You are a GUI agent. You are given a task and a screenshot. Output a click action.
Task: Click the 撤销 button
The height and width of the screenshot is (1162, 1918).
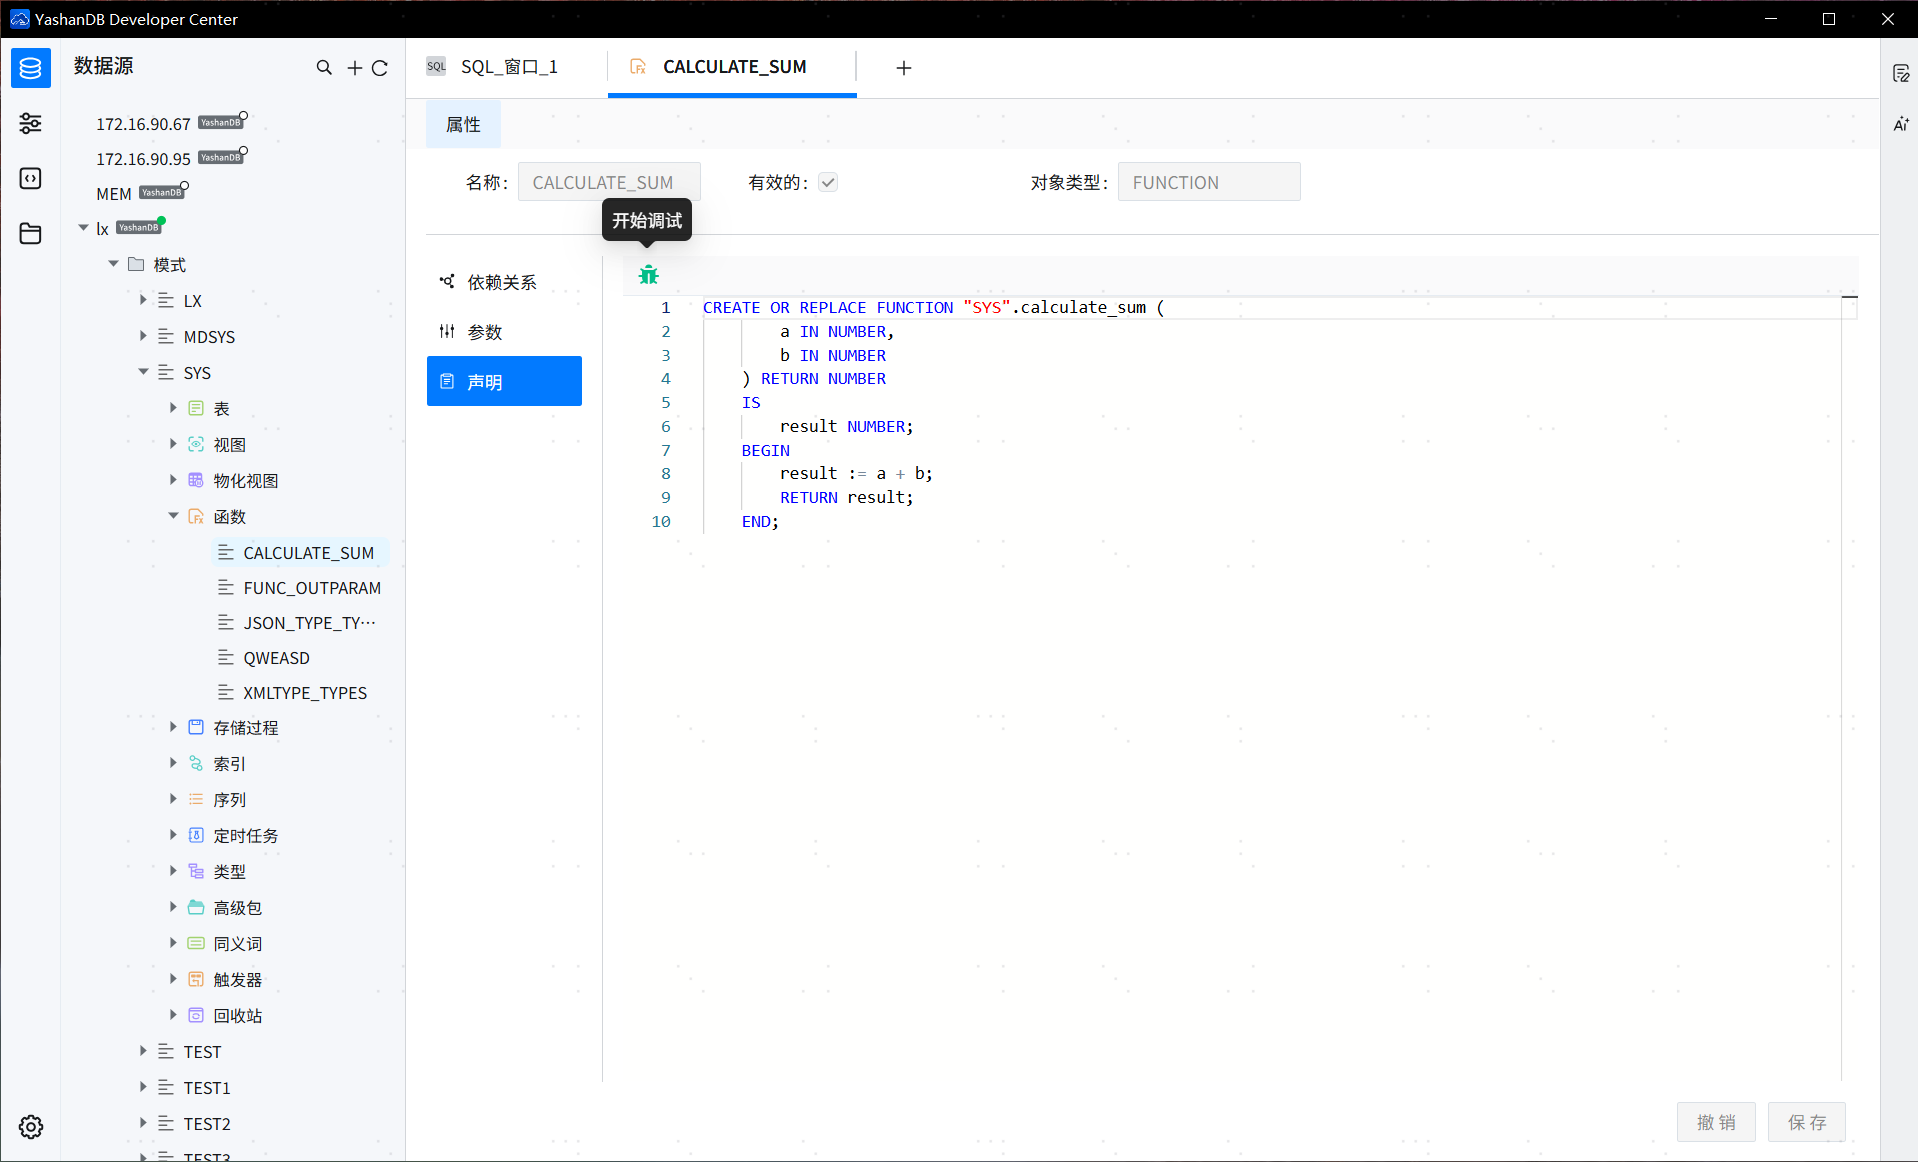(x=1716, y=1122)
